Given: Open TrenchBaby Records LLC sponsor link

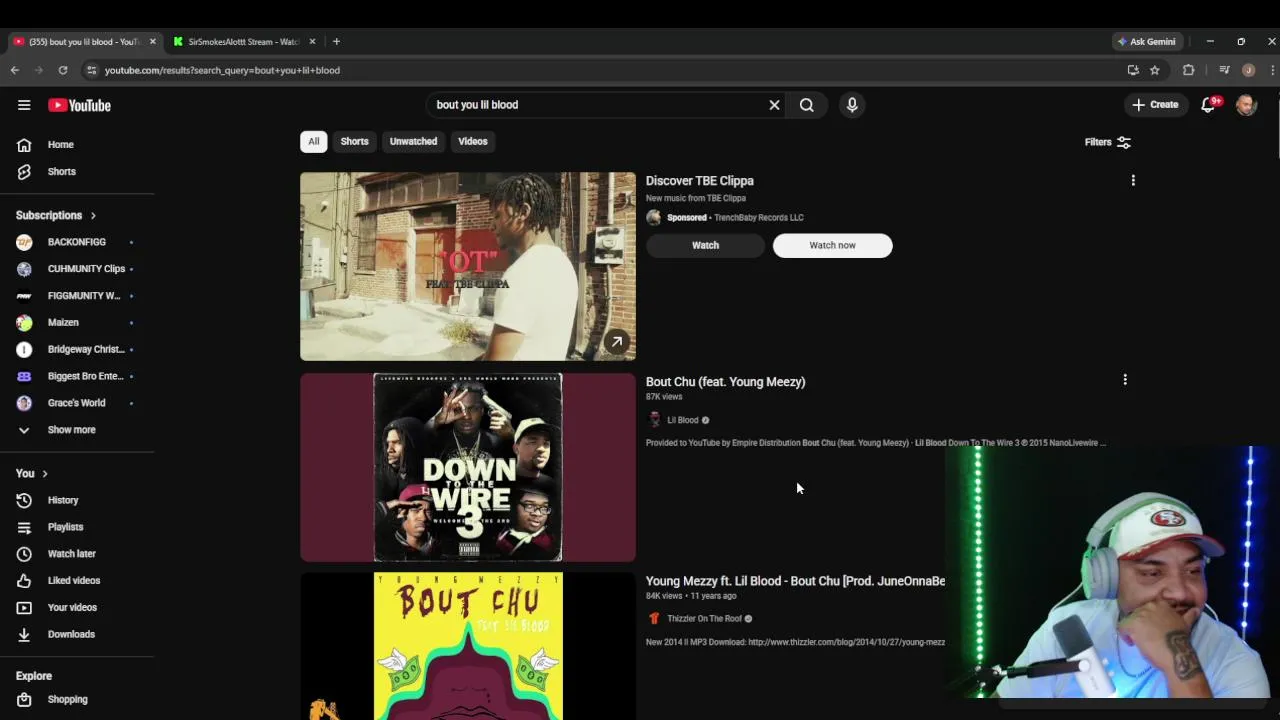Looking at the screenshot, I should coord(758,218).
